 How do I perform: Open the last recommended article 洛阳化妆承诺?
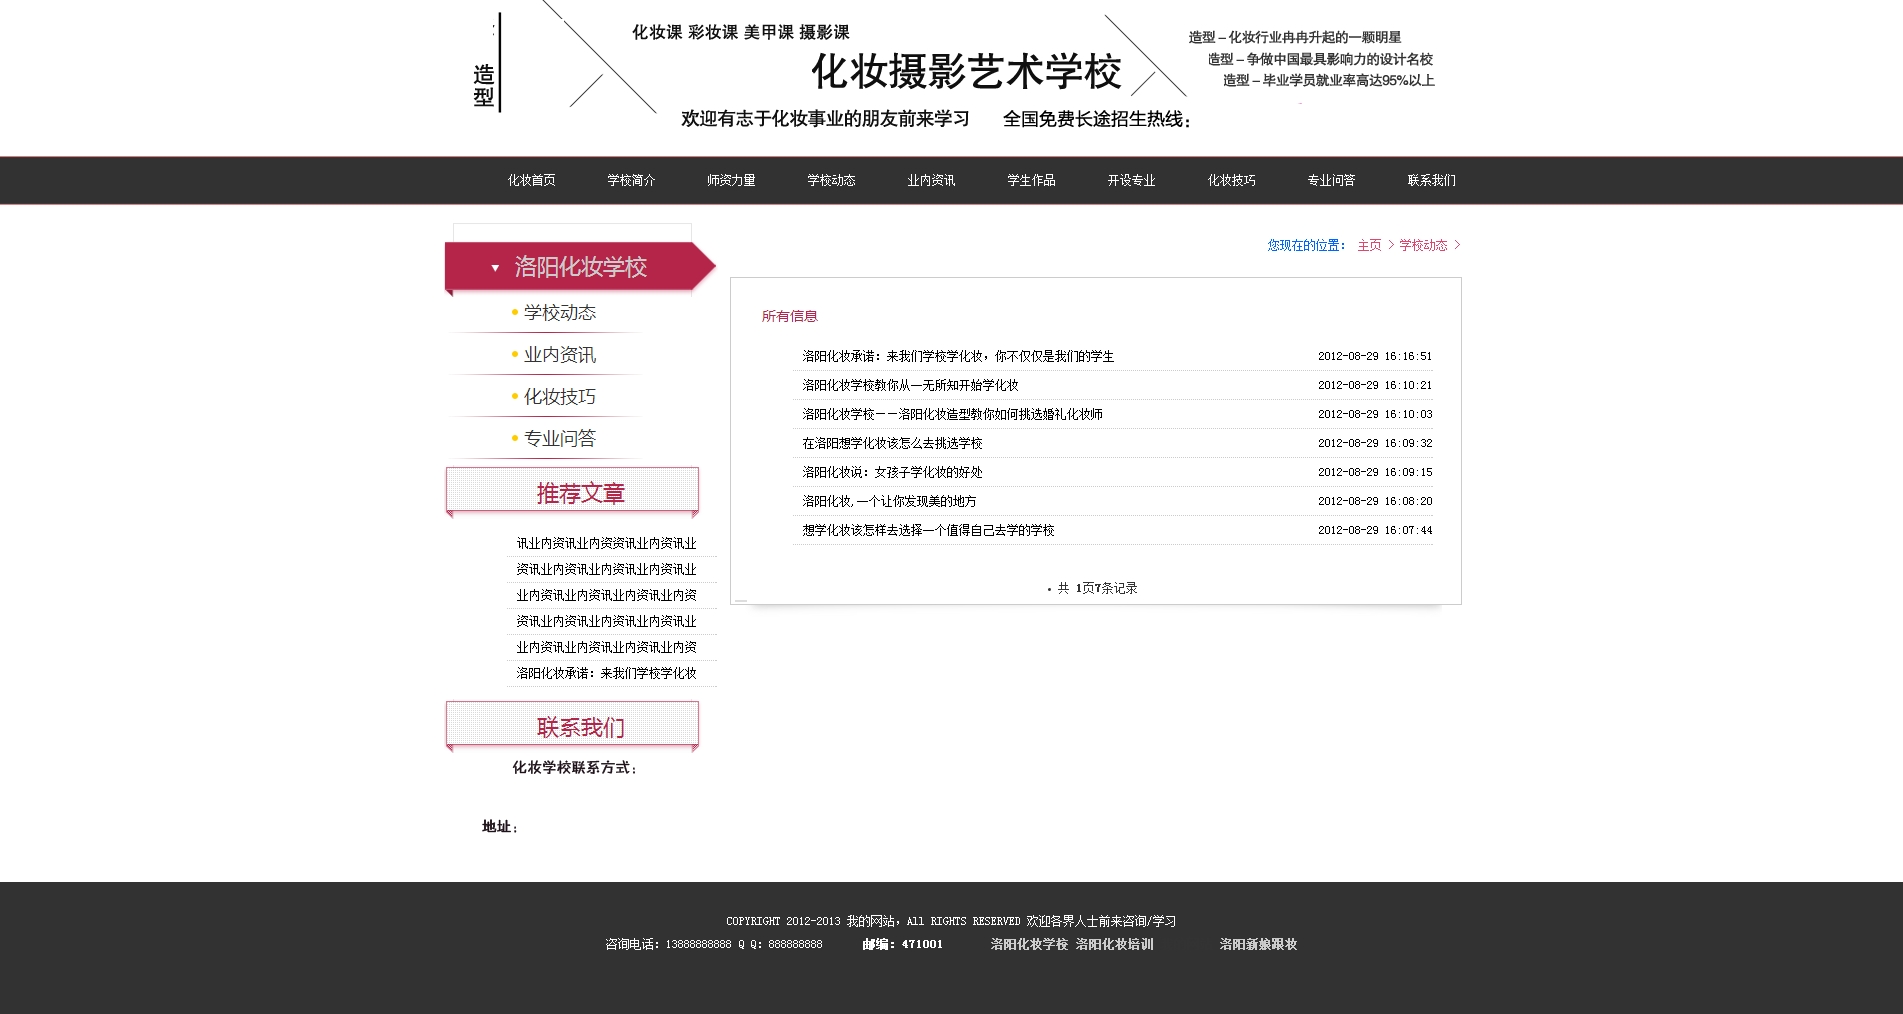(606, 673)
